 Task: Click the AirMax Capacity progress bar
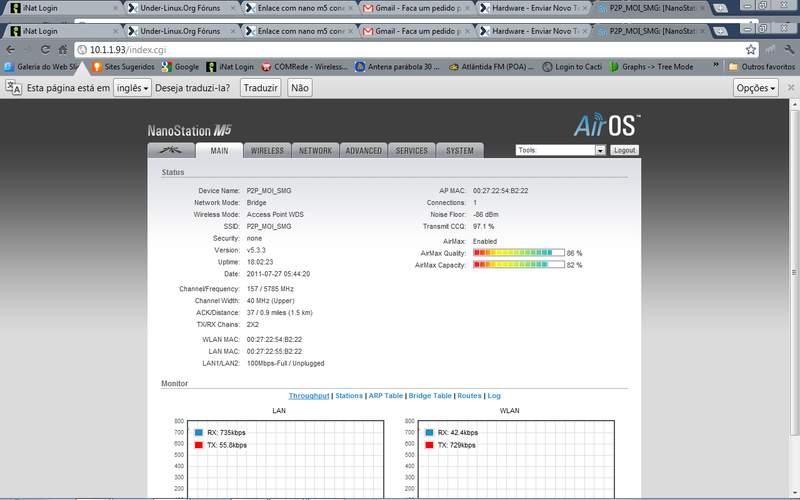coord(519,265)
